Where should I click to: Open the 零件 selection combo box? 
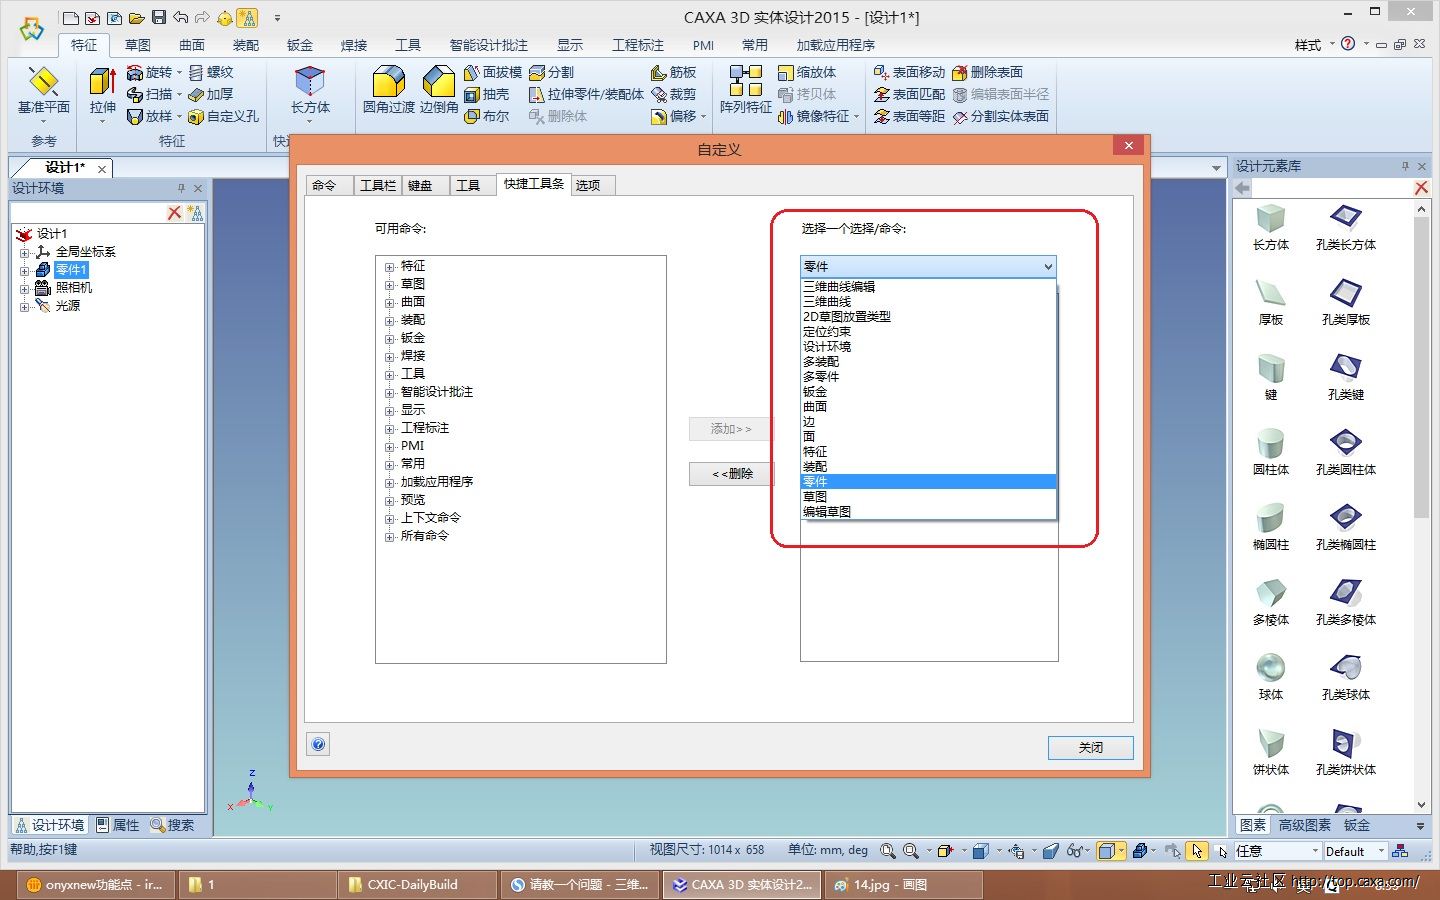coord(928,266)
